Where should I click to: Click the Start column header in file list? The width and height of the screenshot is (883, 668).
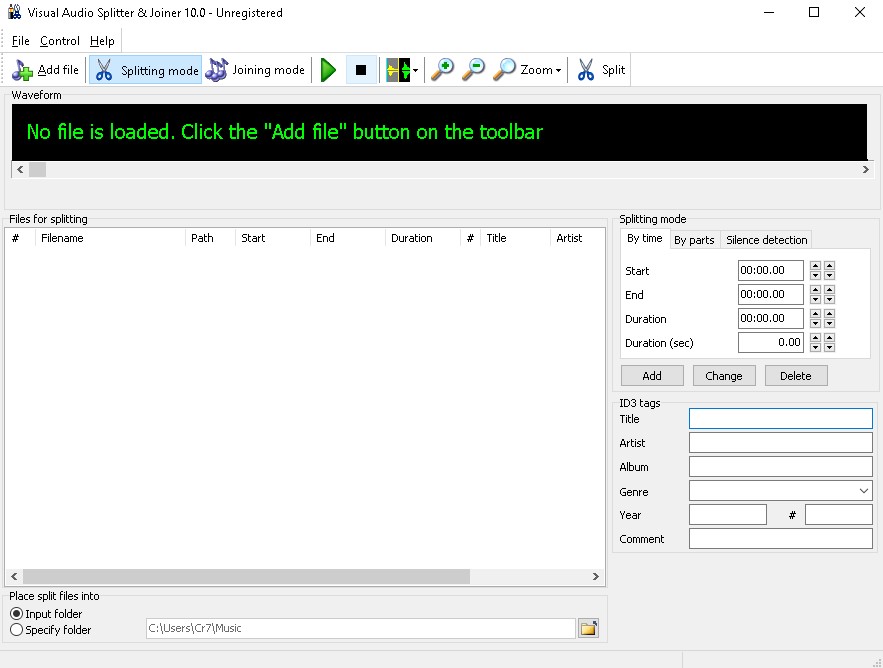273,238
